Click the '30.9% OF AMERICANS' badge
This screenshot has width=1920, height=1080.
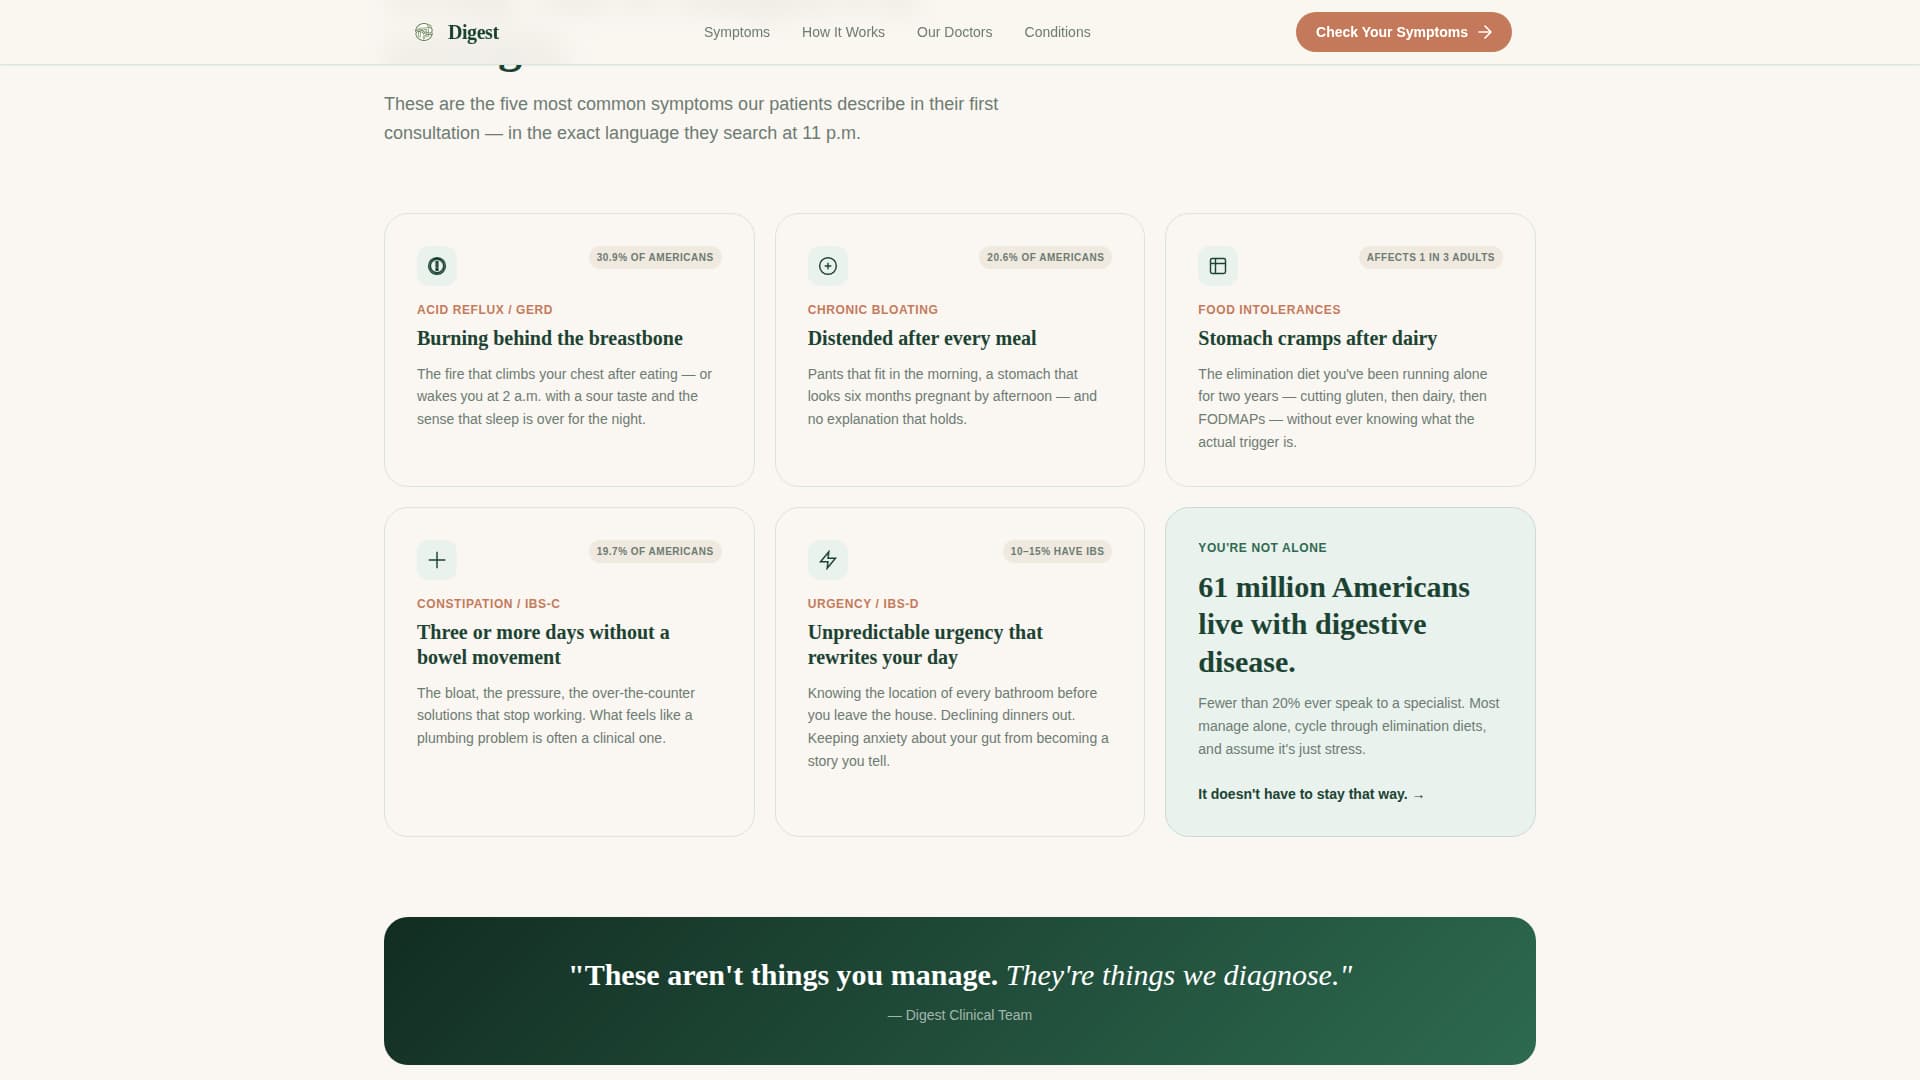click(654, 257)
